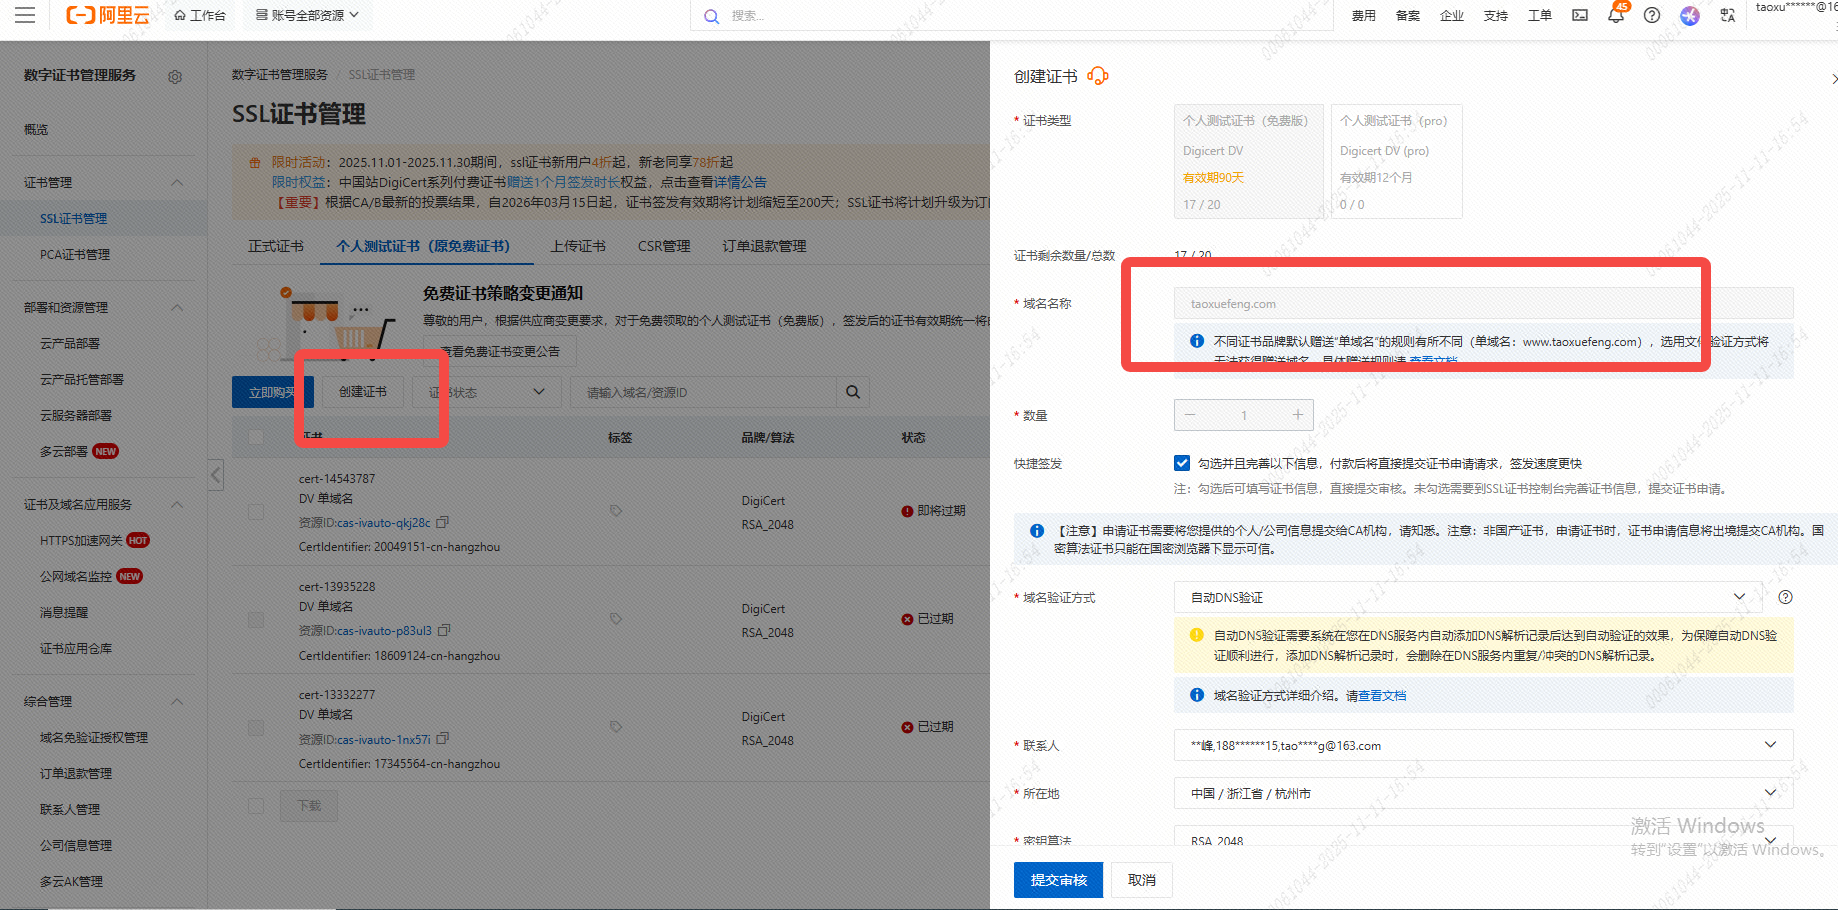Open the notification bell with 45 badge
The image size is (1838, 910).
[1616, 15]
